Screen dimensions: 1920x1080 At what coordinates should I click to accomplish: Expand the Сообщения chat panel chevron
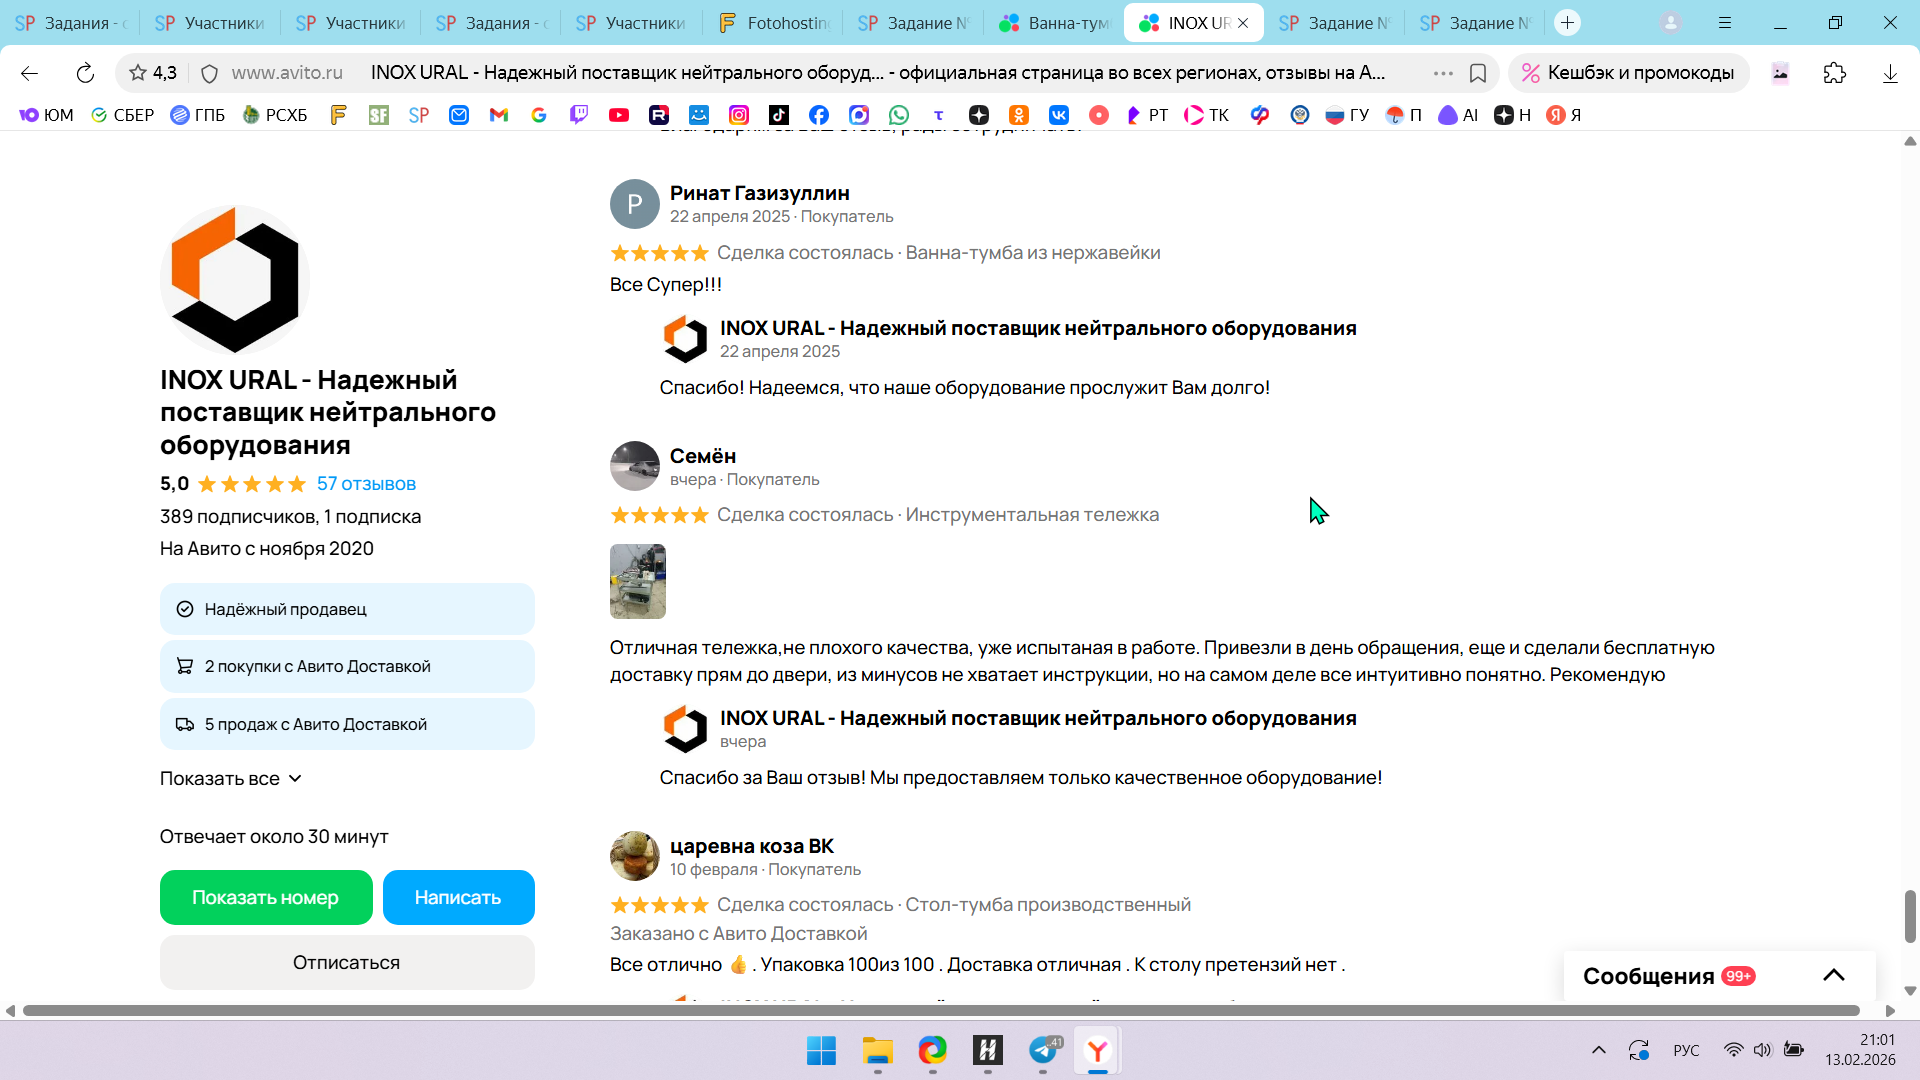pyautogui.click(x=1833, y=975)
